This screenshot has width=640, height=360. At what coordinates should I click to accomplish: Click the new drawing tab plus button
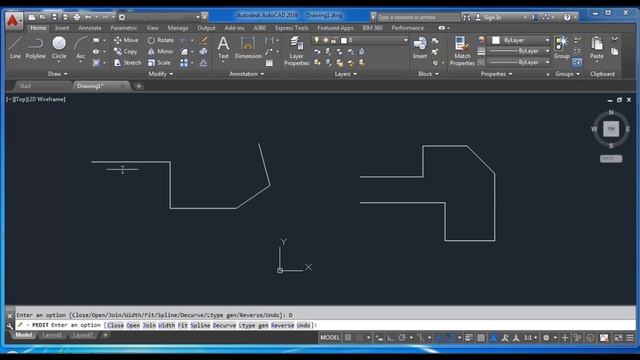[x=139, y=86]
